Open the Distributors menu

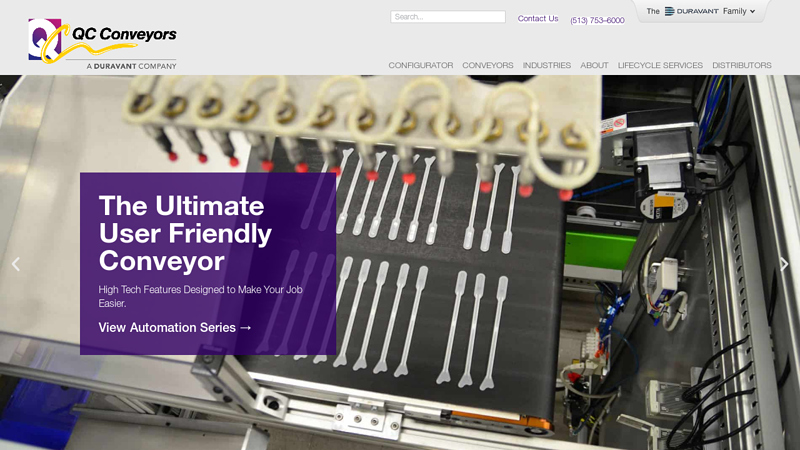(742, 65)
